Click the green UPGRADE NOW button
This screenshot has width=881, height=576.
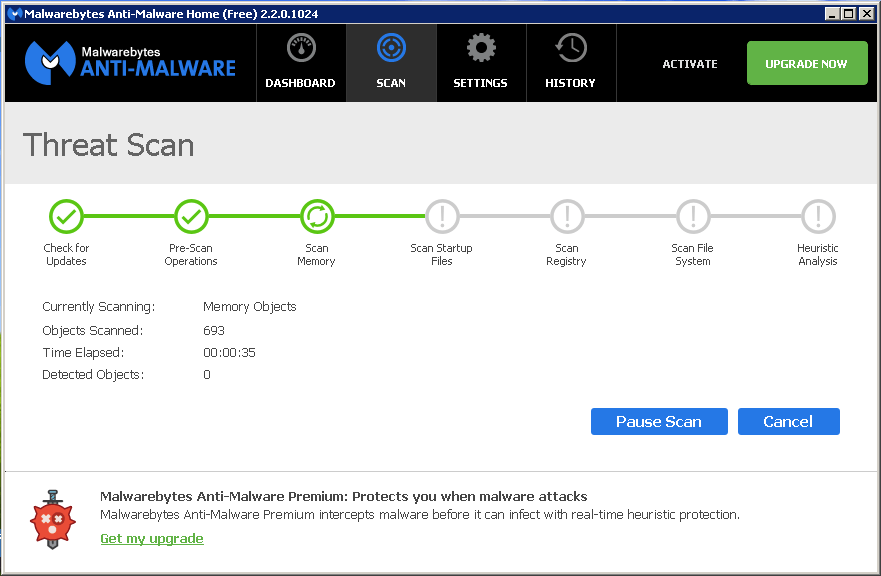tap(807, 63)
